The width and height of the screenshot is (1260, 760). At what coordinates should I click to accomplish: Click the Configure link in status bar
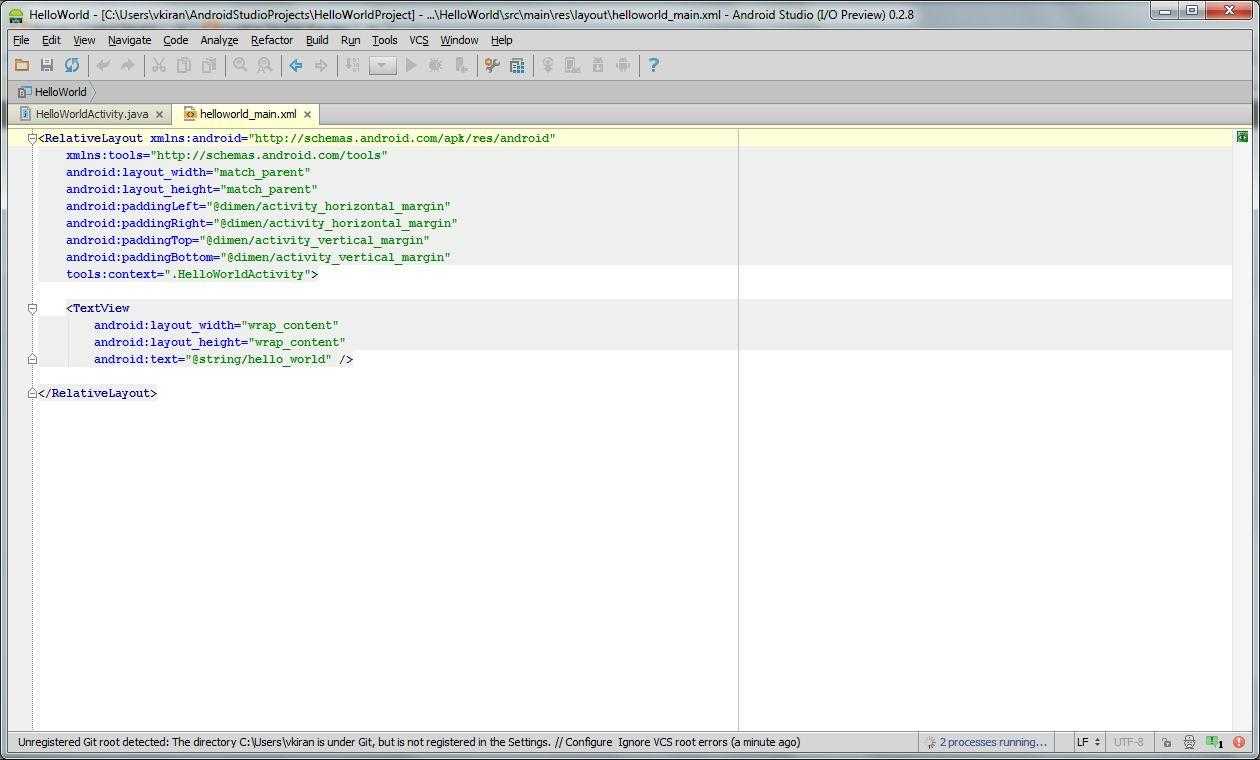point(588,742)
